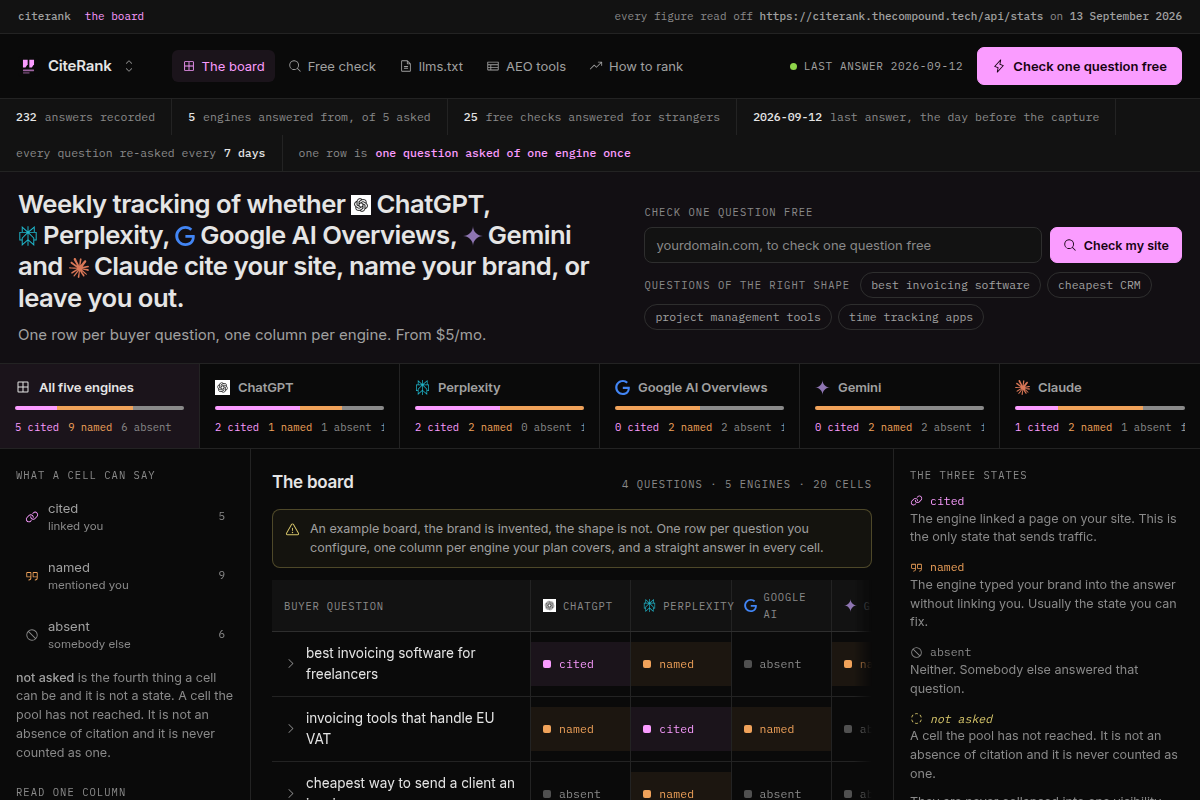
Task: Expand 'best invoicing software for freelancers' row
Action: click(x=290, y=664)
